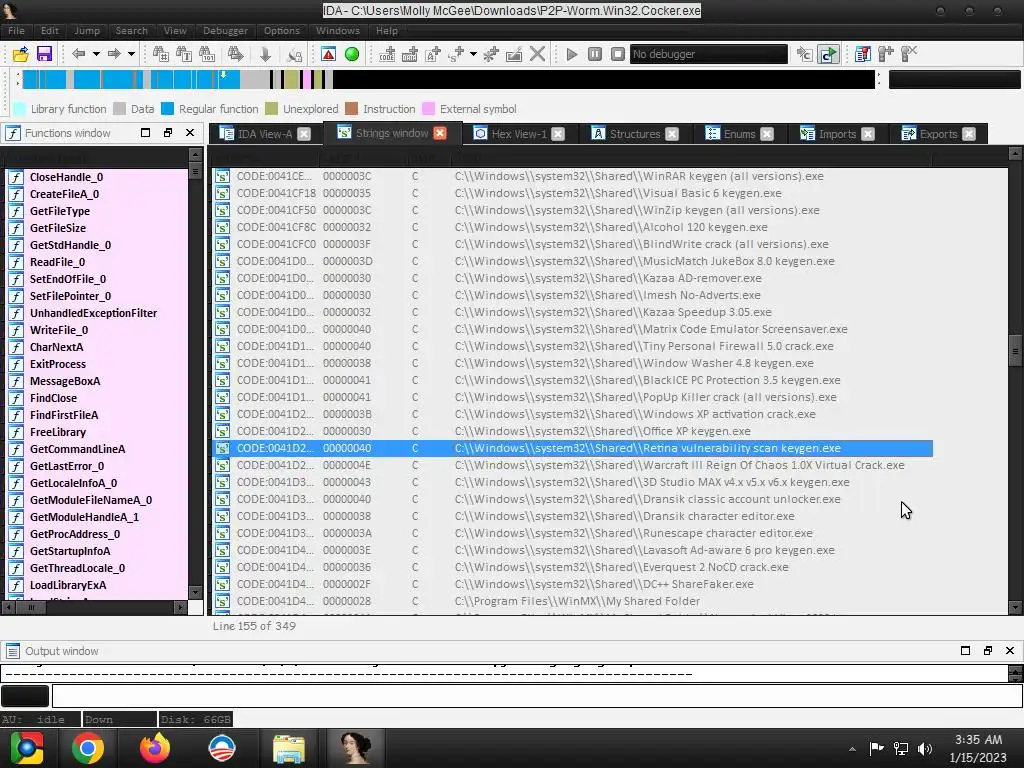Click the delete breakpoint X icon
Image resolution: width=1024 pixels, height=768 pixels.
909,54
